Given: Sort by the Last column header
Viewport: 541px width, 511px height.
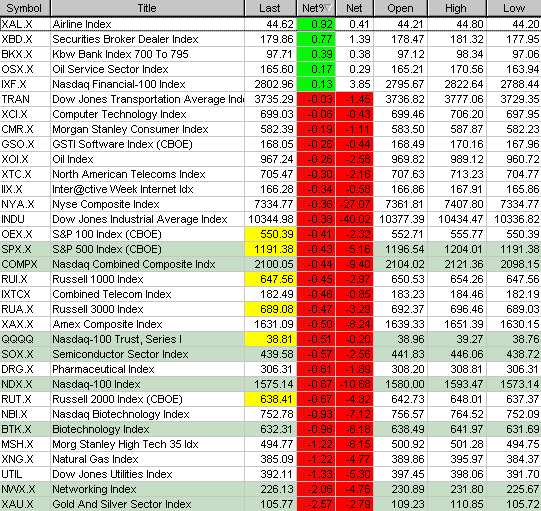Looking at the screenshot, I should pos(270,8).
